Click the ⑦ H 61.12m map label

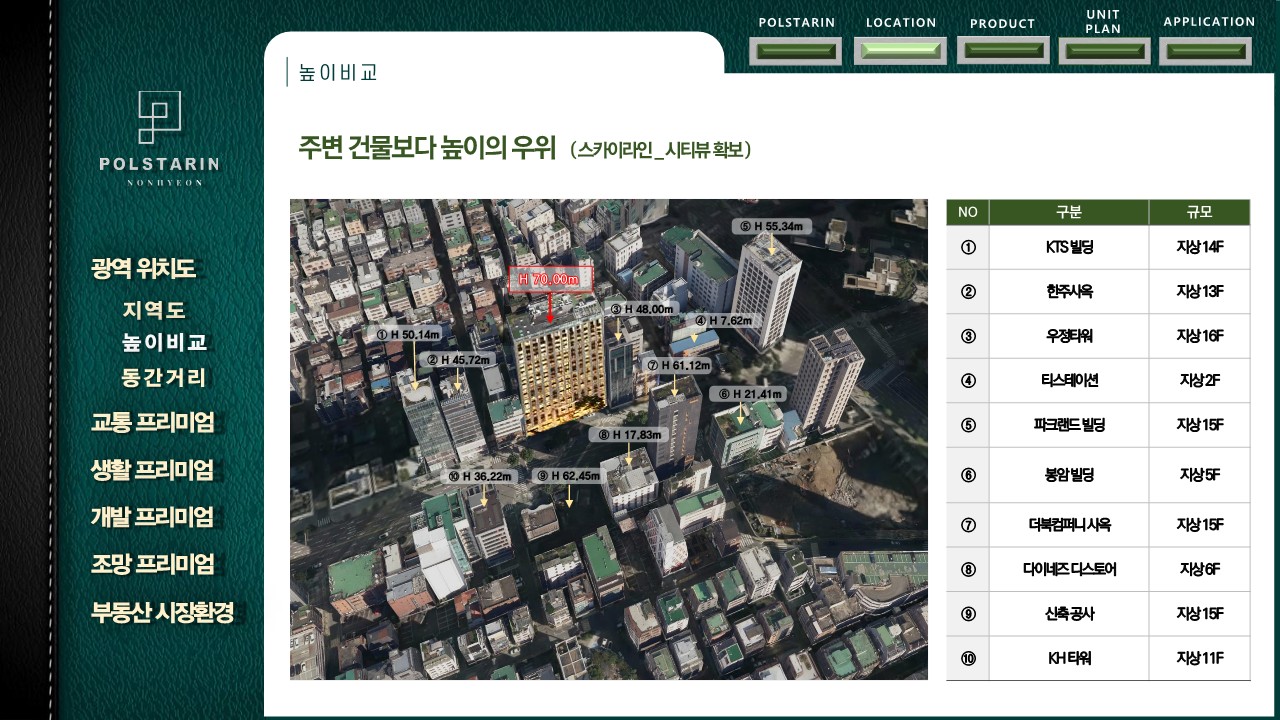coord(679,366)
